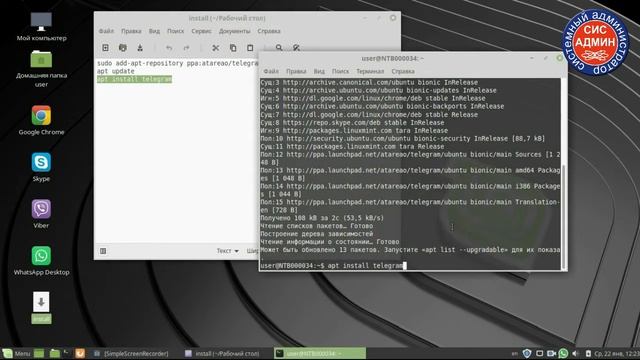Open the Справка menu in text editor
The width and height of the screenshot is (640, 360).
tap(269, 31)
